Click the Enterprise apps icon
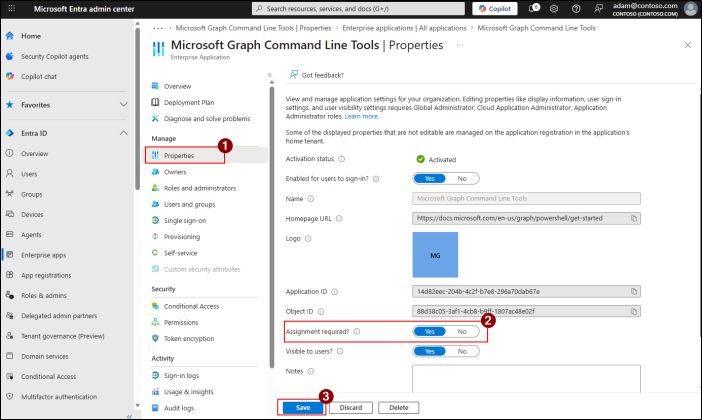Viewport: 702px width, 420px height. pyautogui.click(x=10, y=254)
